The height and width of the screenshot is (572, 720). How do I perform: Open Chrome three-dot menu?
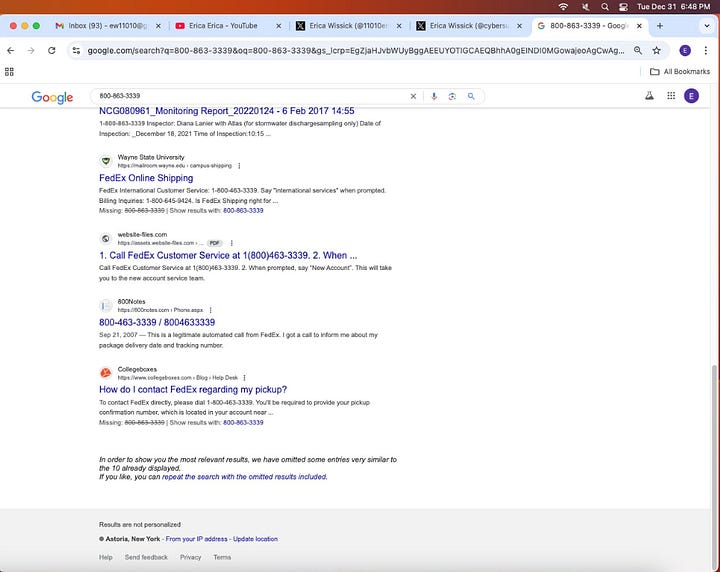tap(706, 50)
